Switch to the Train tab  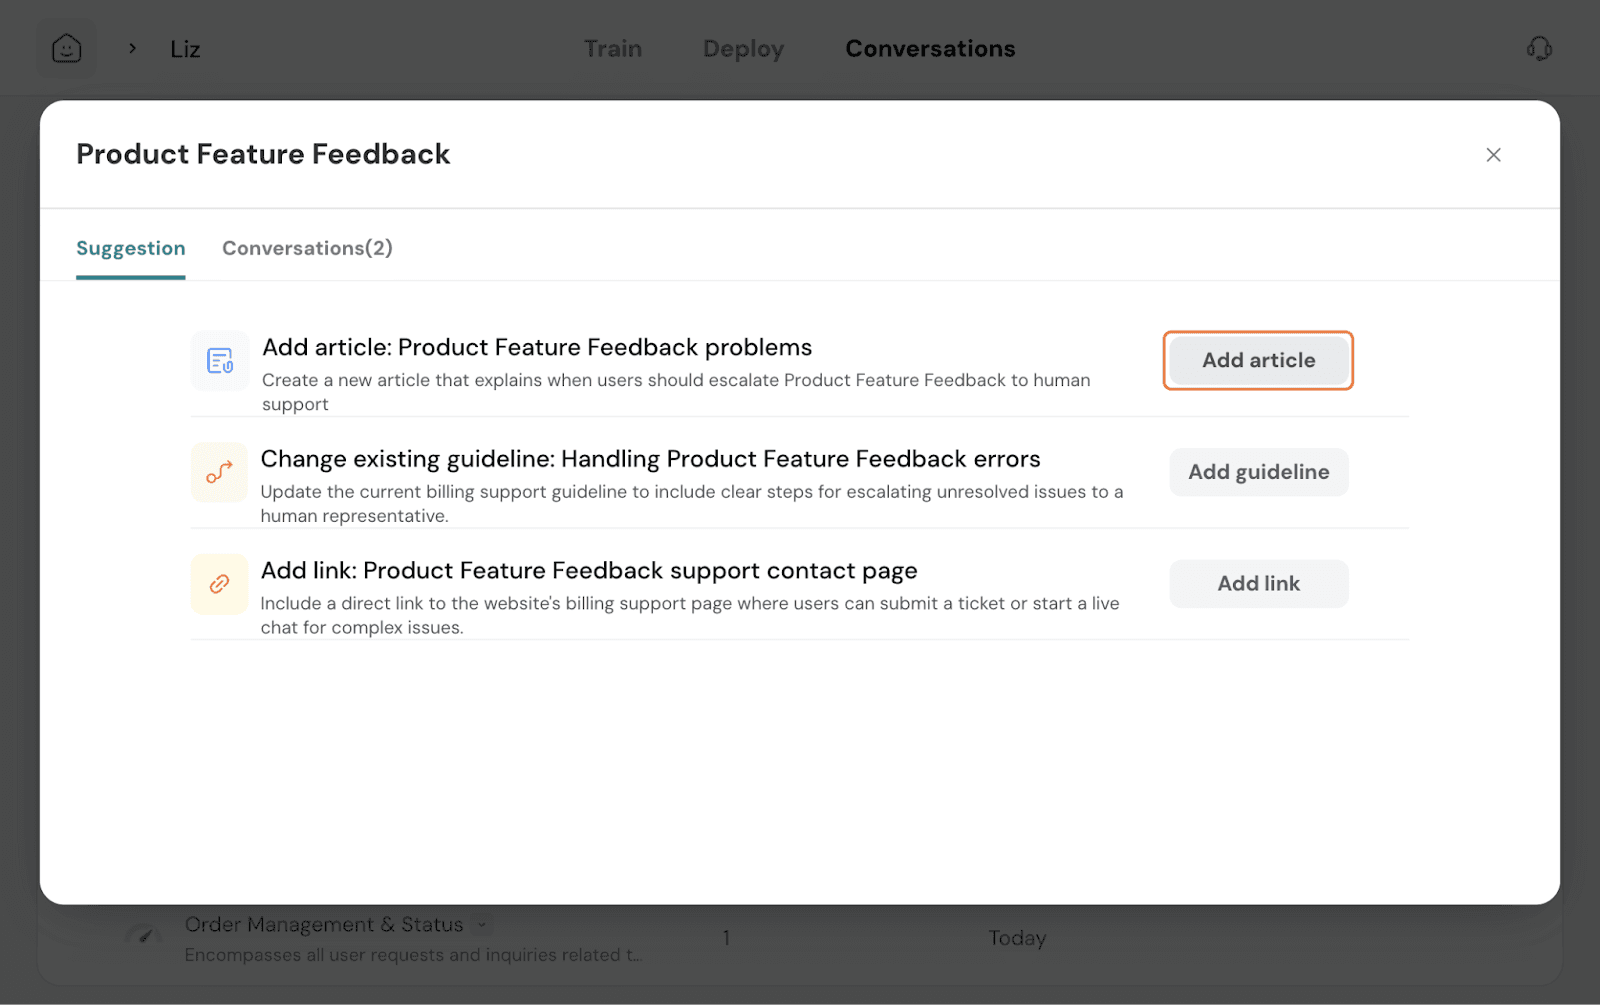613,49
